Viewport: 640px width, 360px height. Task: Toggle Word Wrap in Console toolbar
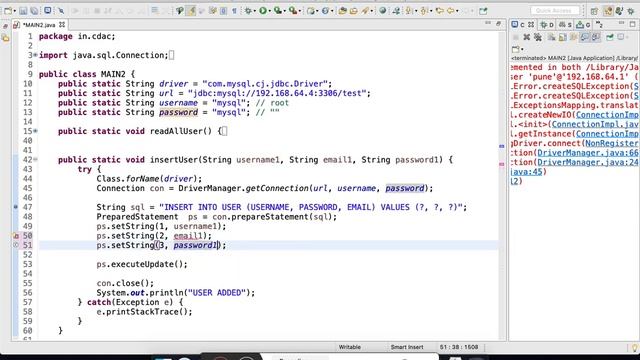[x=573, y=37]
